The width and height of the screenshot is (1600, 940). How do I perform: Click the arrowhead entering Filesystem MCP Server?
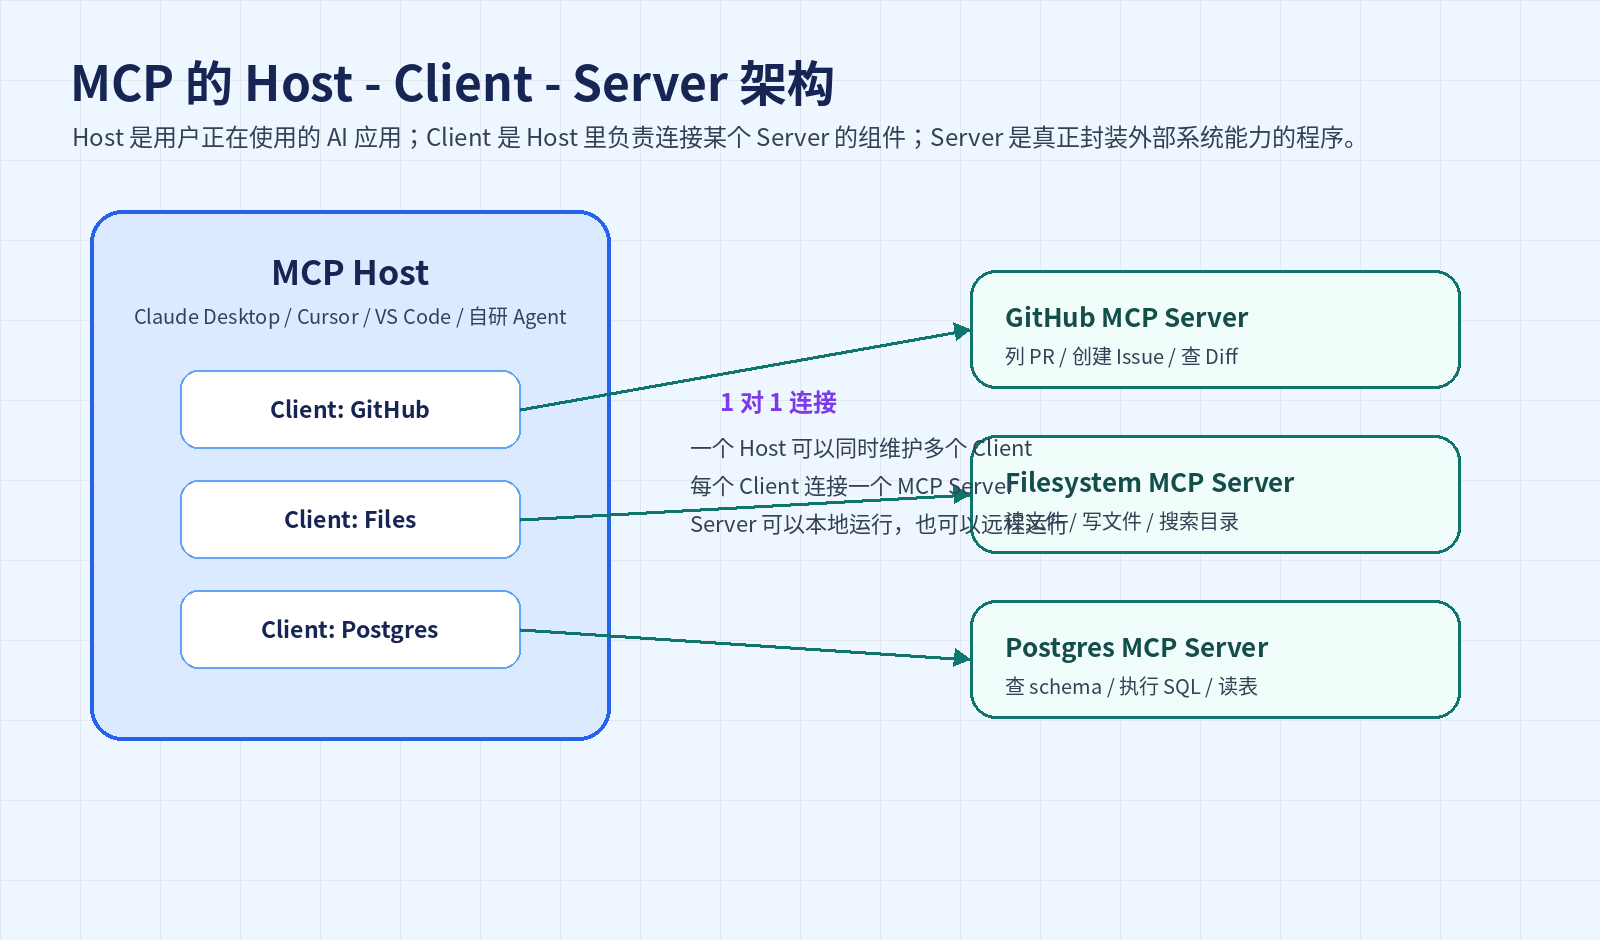point(962,495)
